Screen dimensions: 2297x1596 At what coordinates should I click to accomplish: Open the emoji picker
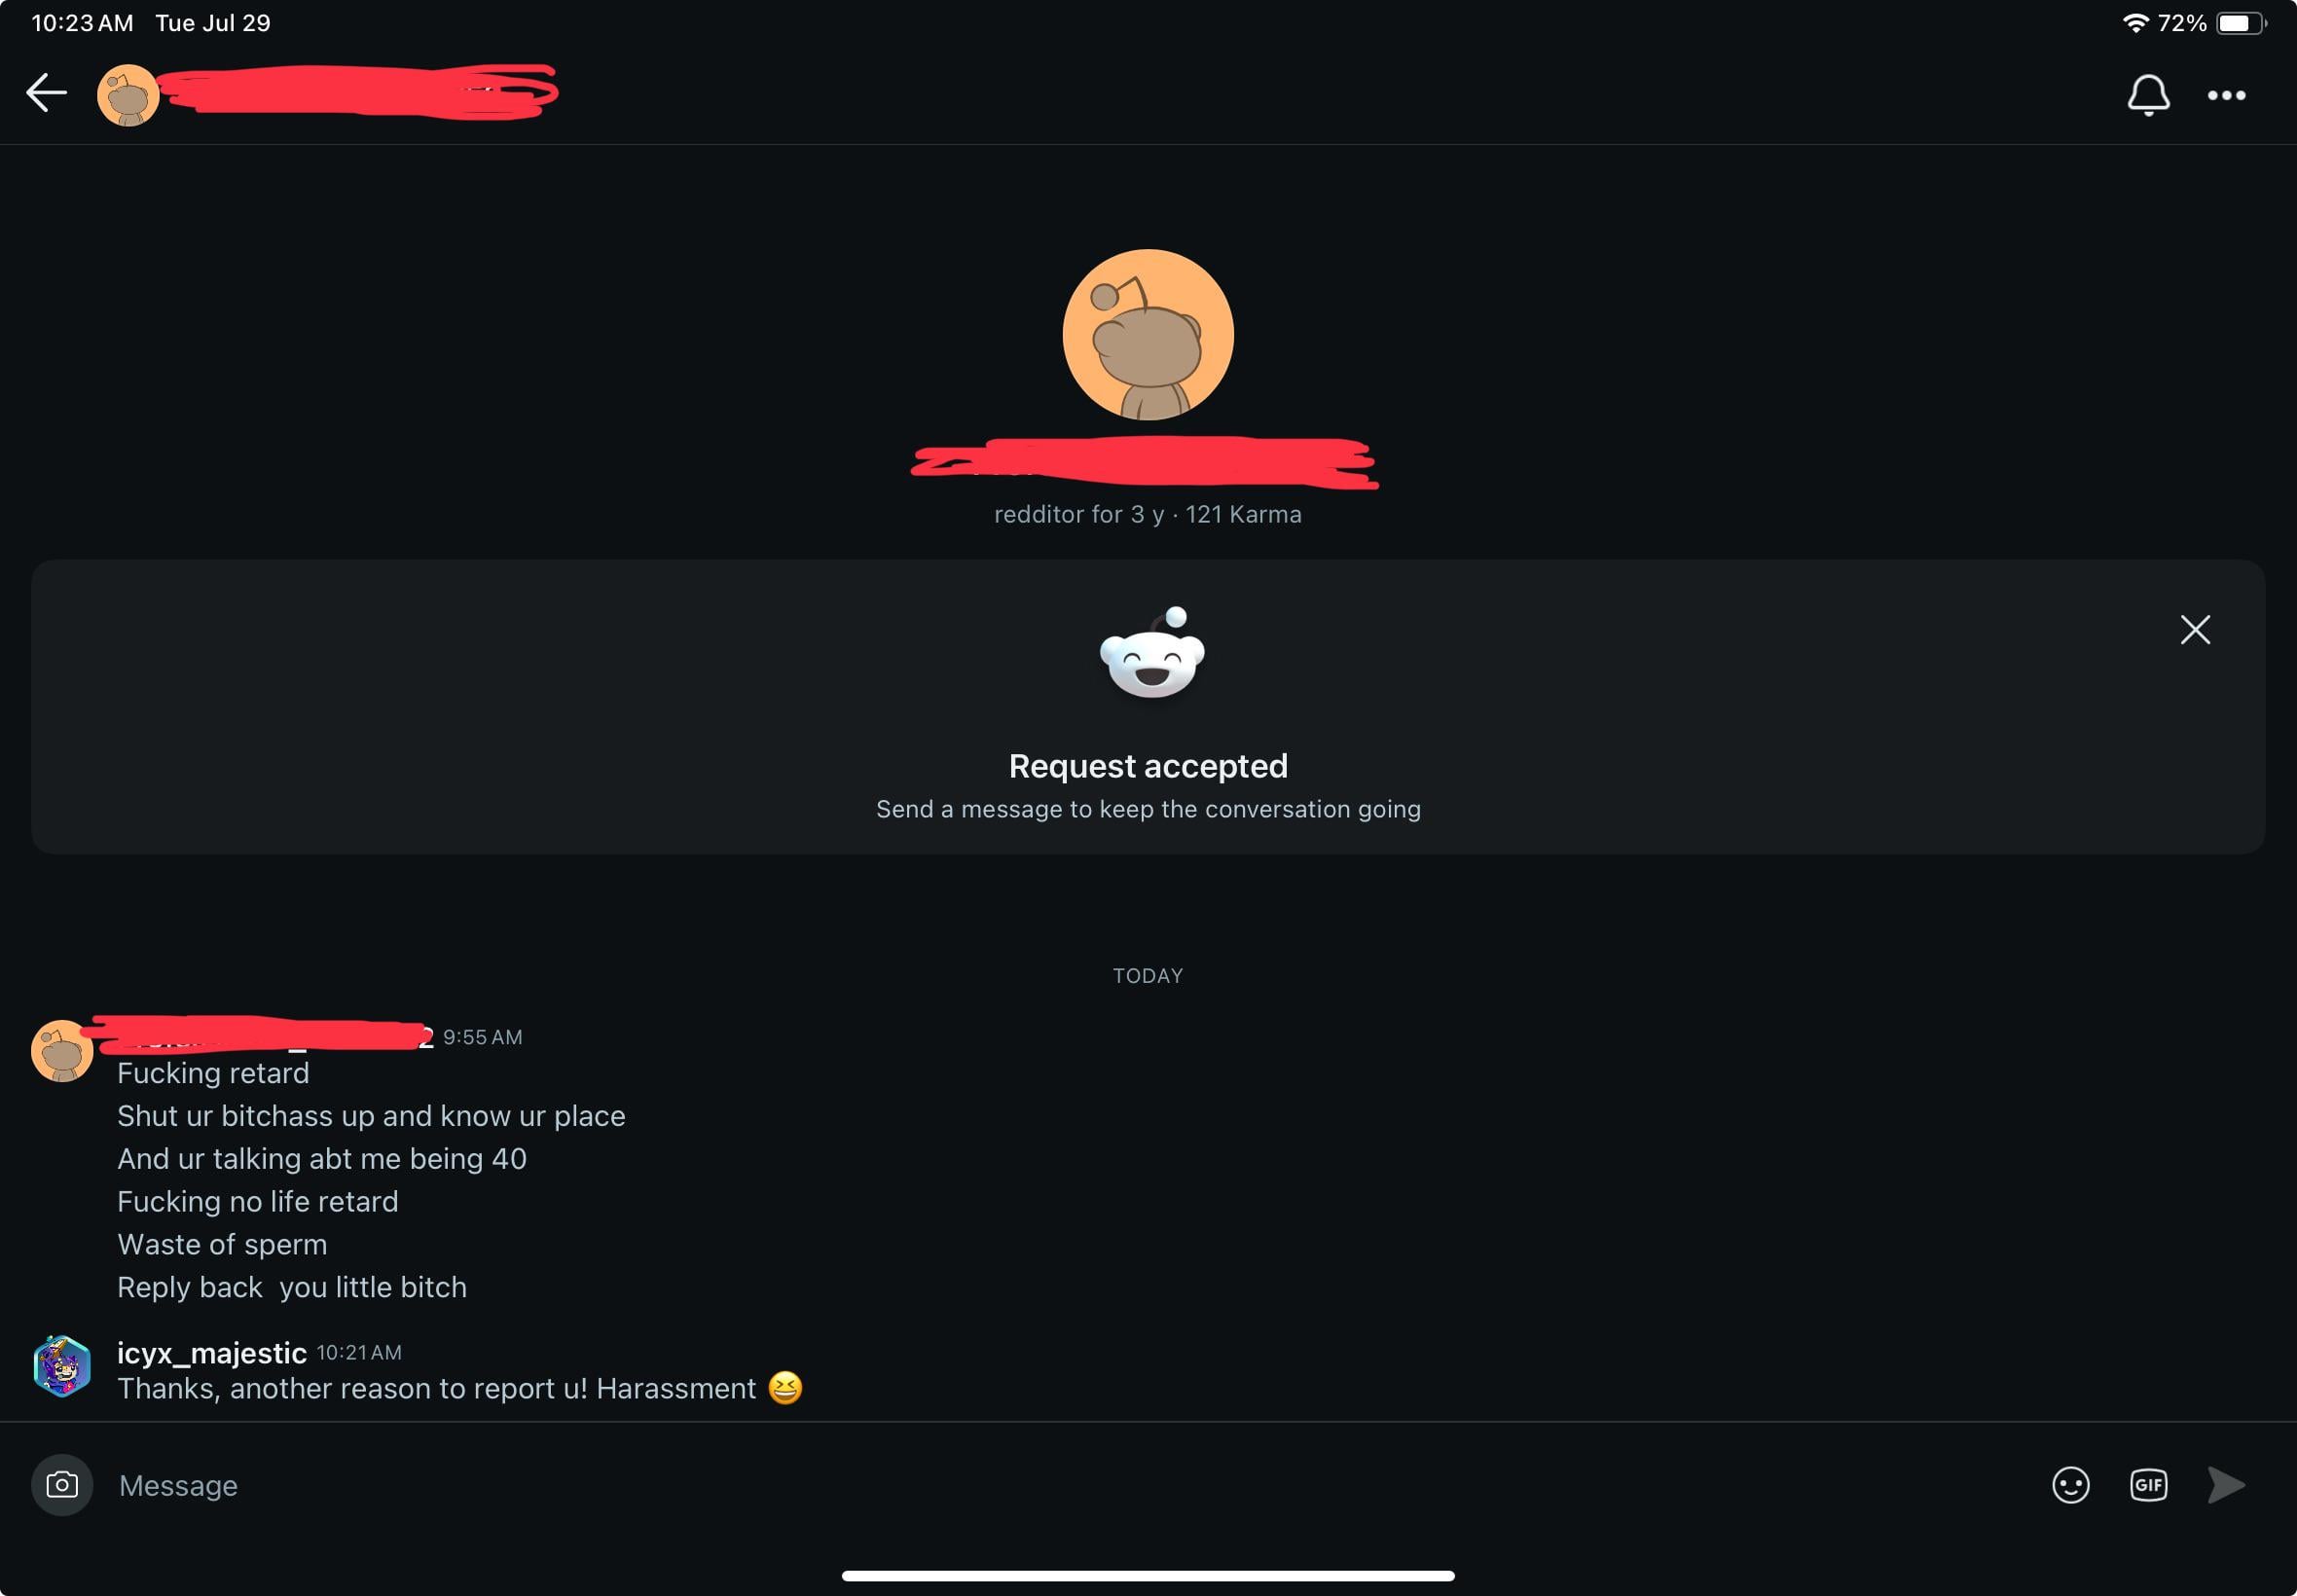[2070, 1484]
